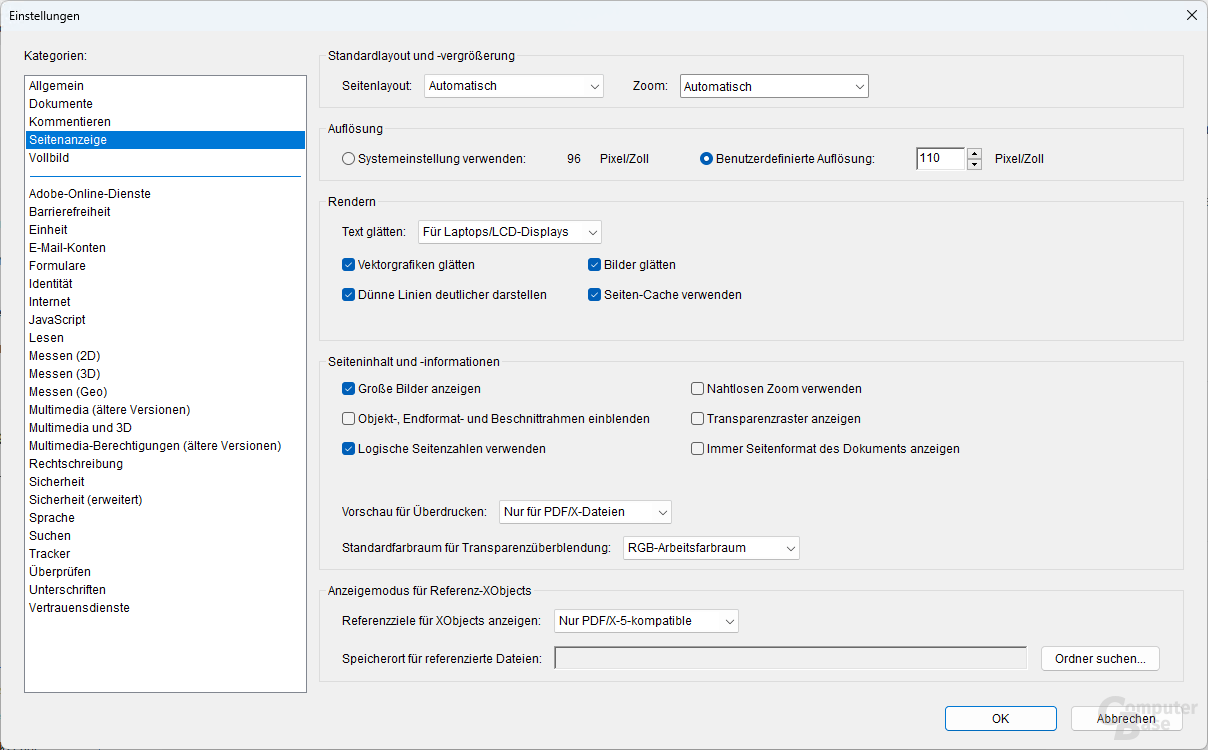Viewport: 1208px width, 750px height.
Task: Toggle Seiten-Cache verwenden checkbox
Action: [x=595, y=295]
